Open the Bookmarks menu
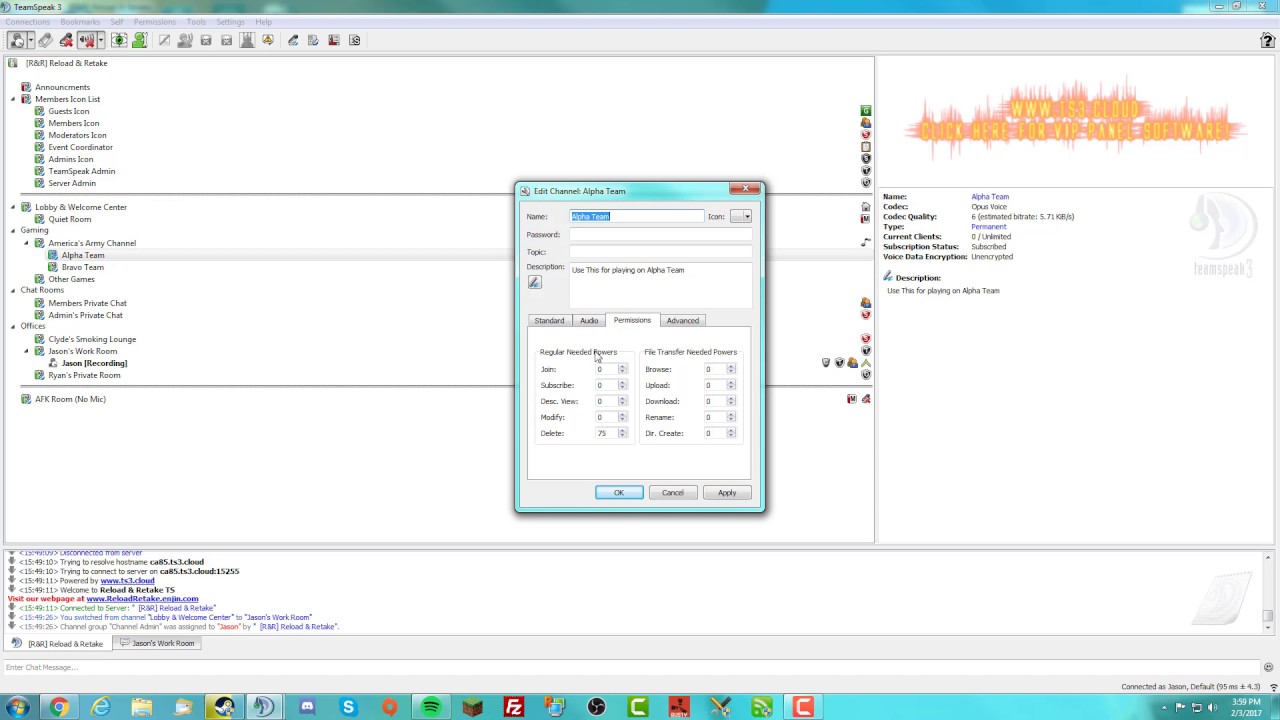Viewport: 1280px width, 720px height. tap(80, 22)
